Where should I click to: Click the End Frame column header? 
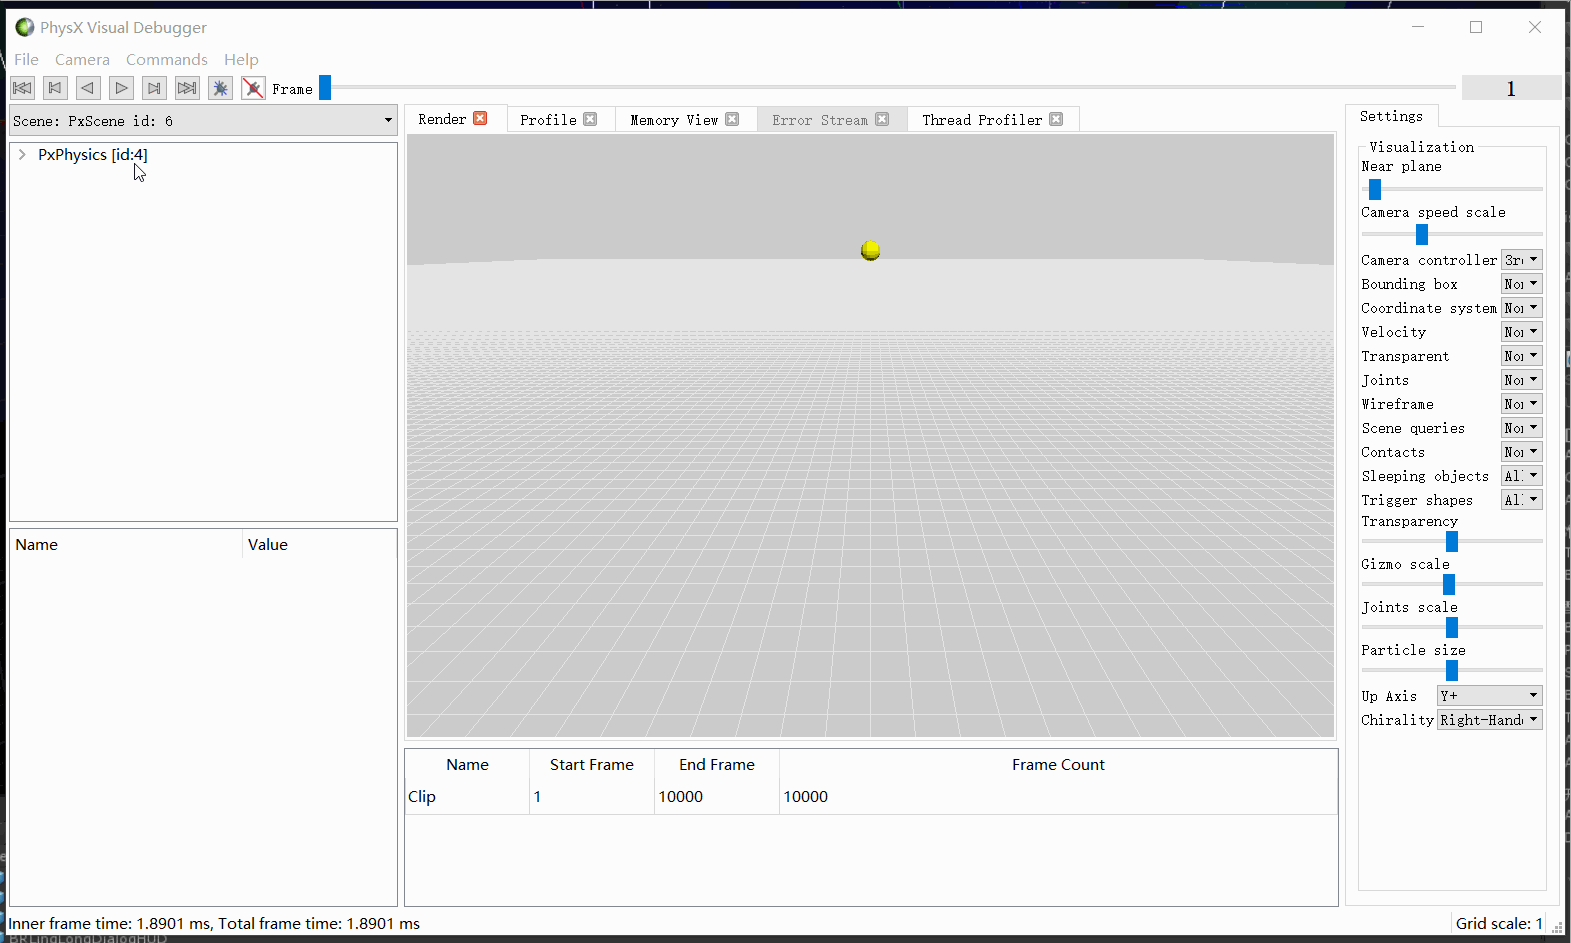tap(717, 765)
